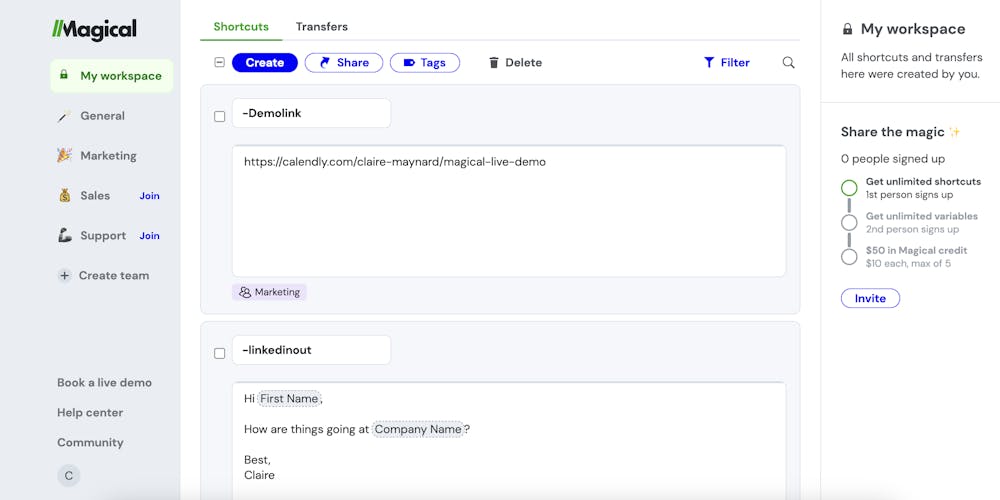The width and height of the screenshot is (1000, 500).
Task: Click the Tags button
Action: [425, 62]
